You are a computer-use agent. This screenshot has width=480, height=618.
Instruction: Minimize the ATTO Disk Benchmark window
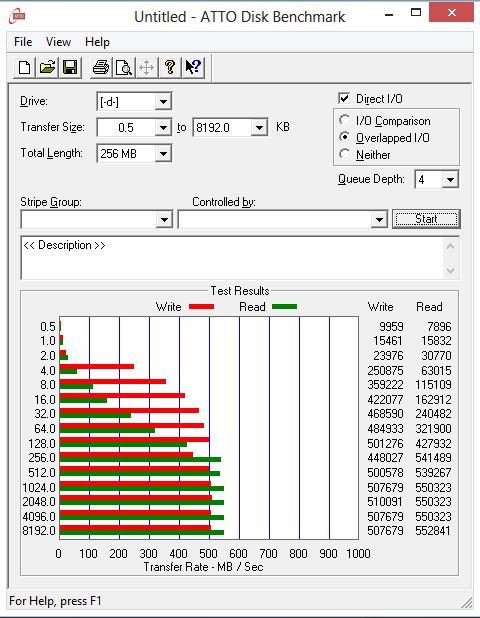[389, 15]
